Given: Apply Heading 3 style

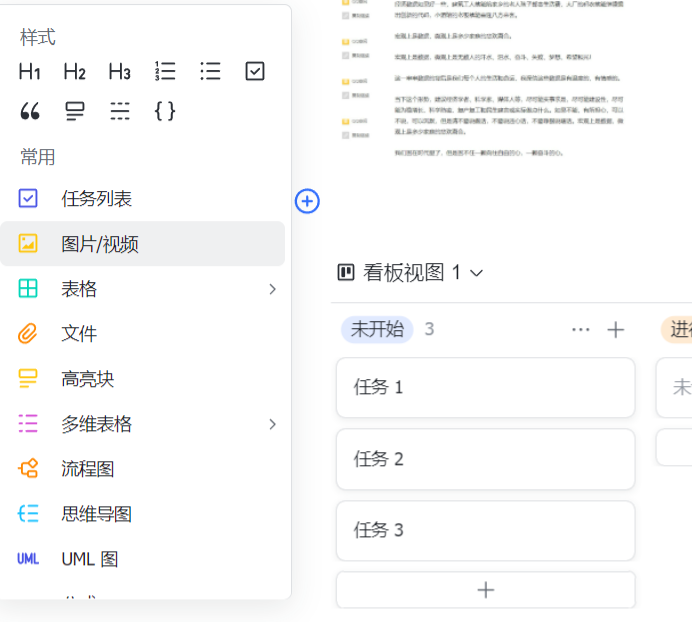Looking at the screenshot, I should [120, 71].
